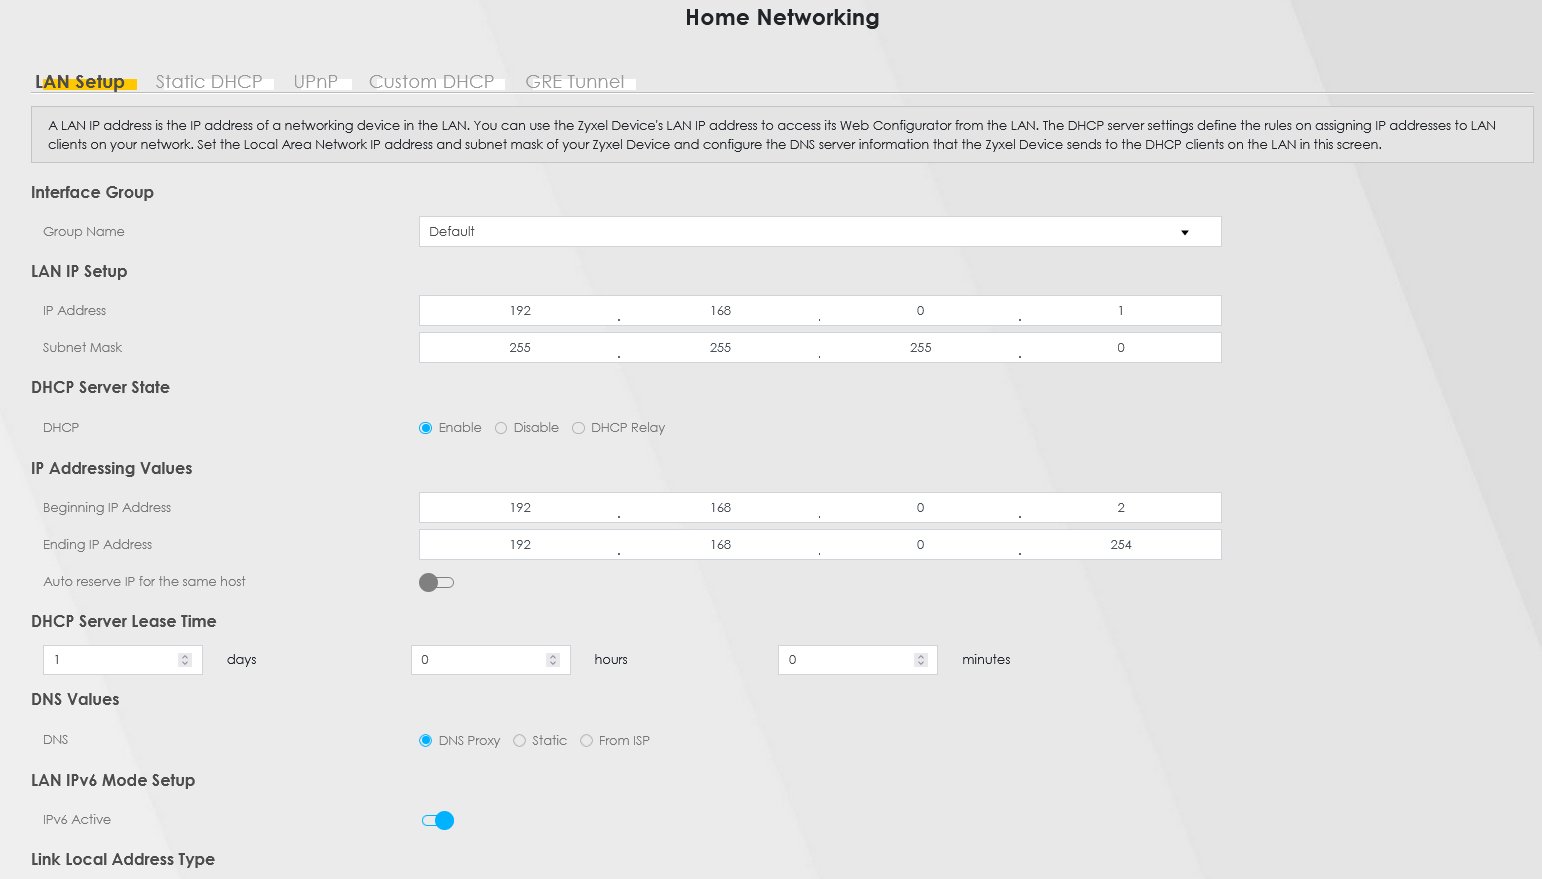Click the last octet of LAN IP Address
The height and width of the screenshot is (879, 1542).
click(1120, 311)
